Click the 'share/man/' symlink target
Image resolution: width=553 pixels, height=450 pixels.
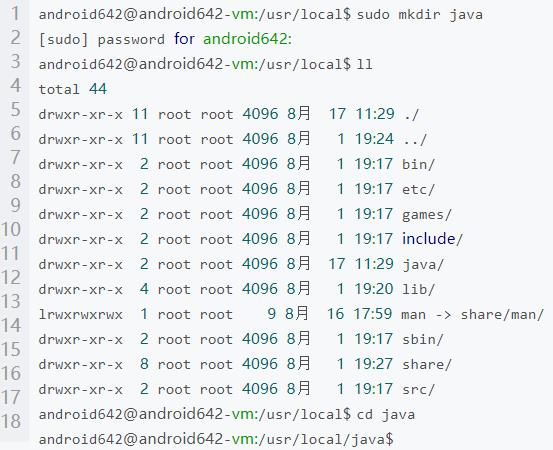coord(502,314)
